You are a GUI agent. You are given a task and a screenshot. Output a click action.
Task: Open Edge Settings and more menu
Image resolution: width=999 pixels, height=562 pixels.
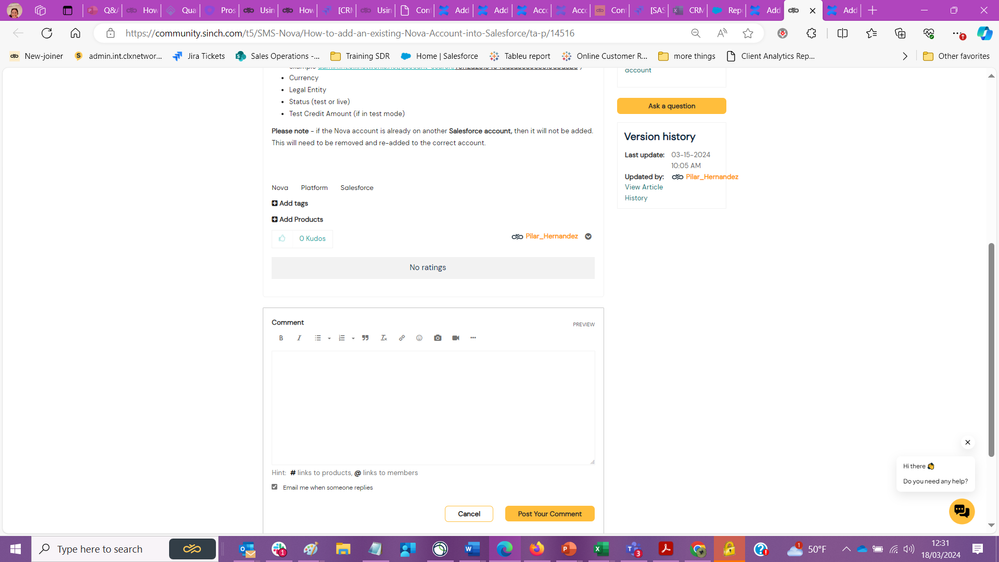[958, 33]
